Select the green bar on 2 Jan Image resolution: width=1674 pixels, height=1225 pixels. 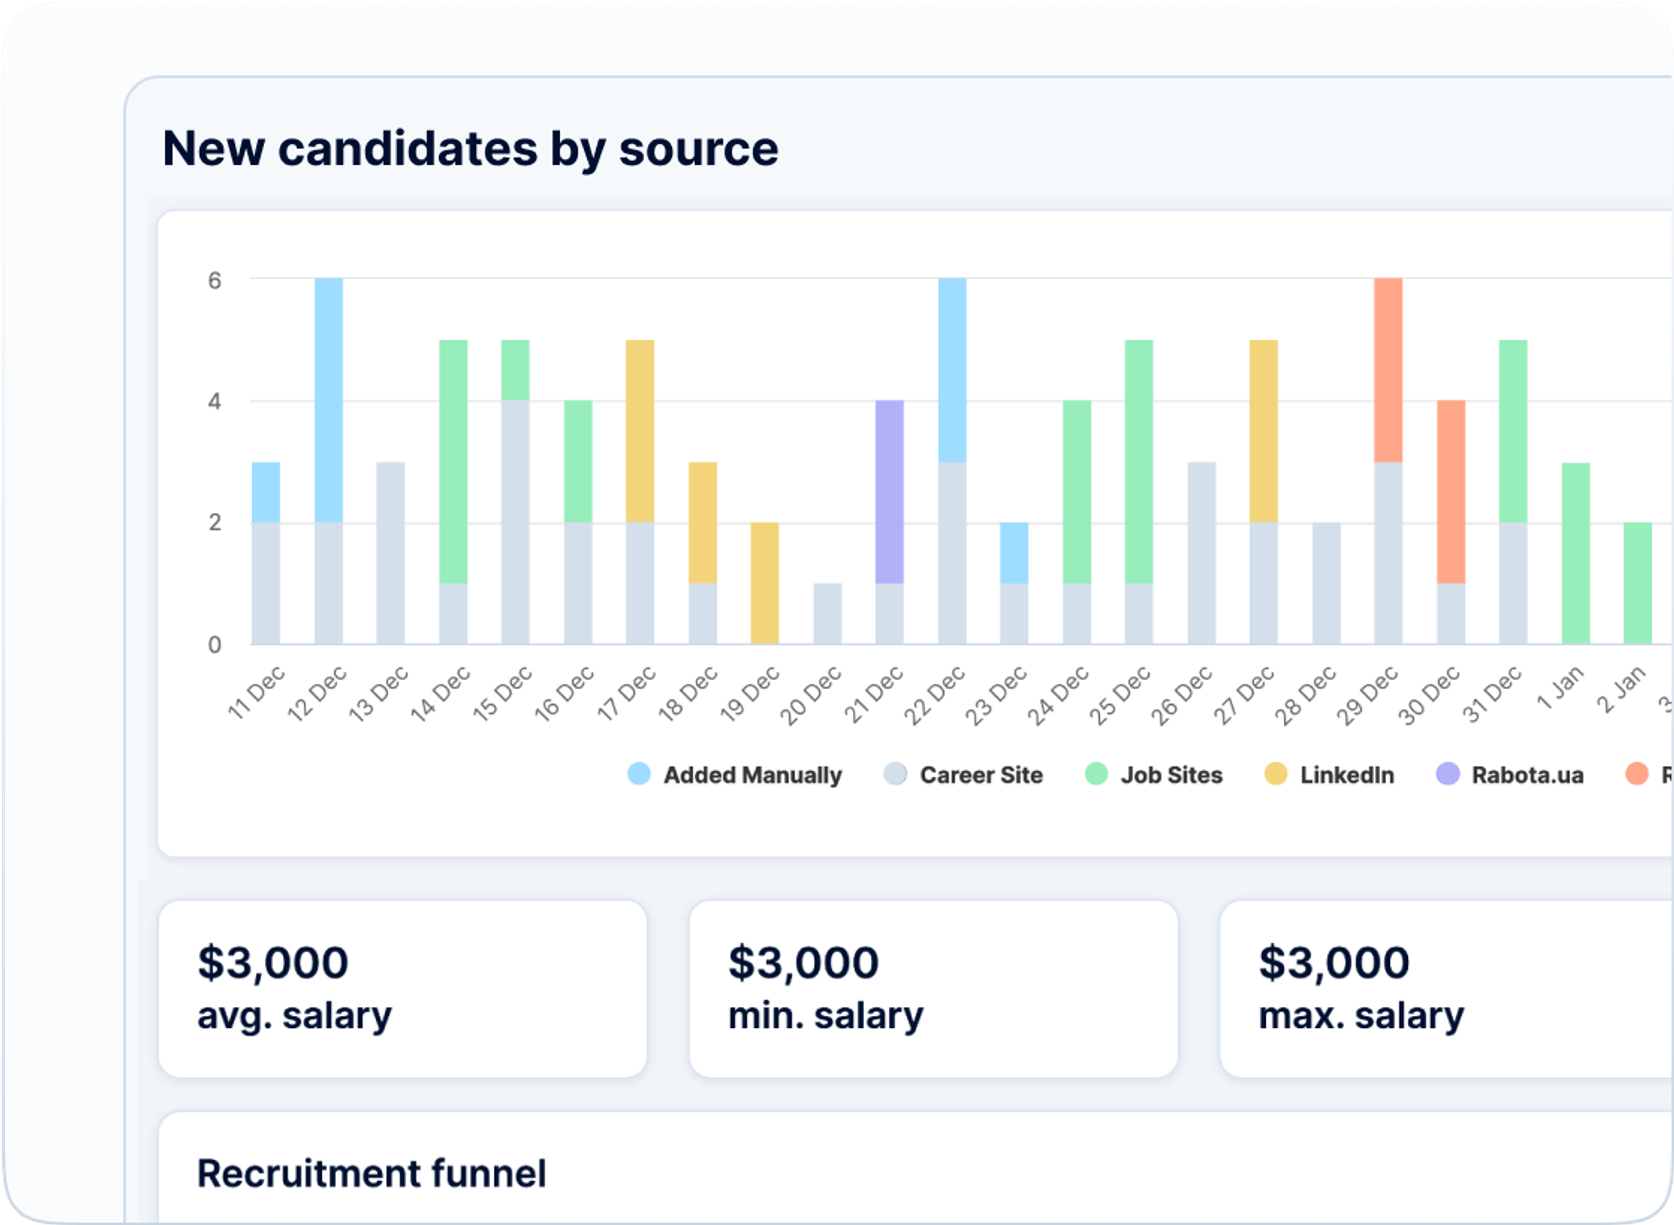click(x=1638, y=583)
